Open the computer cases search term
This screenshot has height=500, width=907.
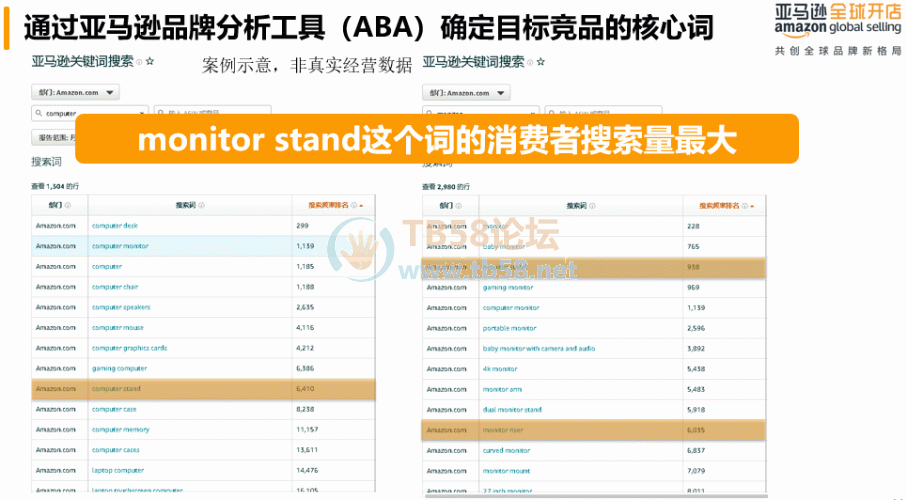[116, 450]
